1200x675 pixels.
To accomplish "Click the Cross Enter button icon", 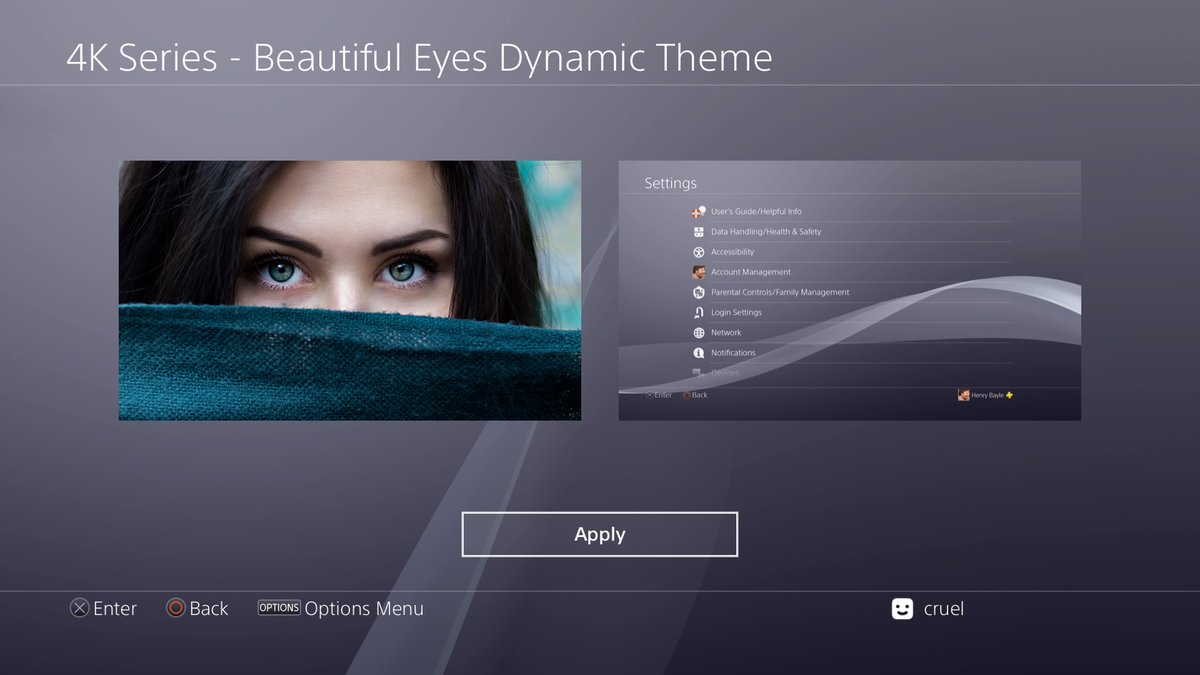I will (79, 608).
